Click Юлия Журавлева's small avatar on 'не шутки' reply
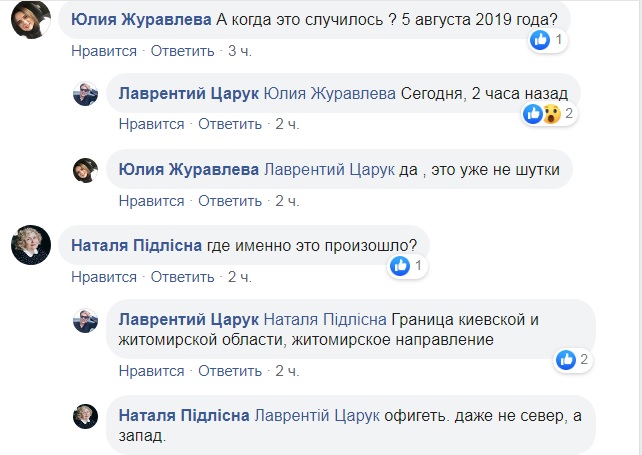 [x=85, y=170]
